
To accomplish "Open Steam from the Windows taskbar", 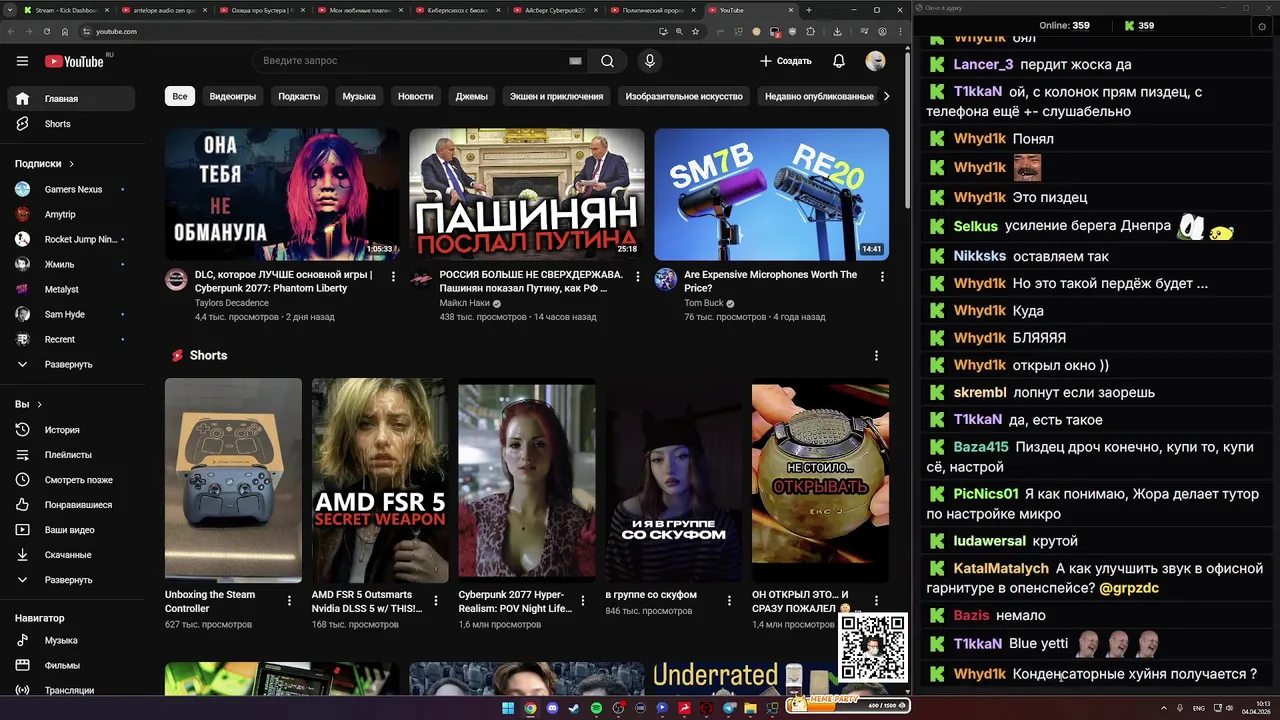I will (573, 708).
